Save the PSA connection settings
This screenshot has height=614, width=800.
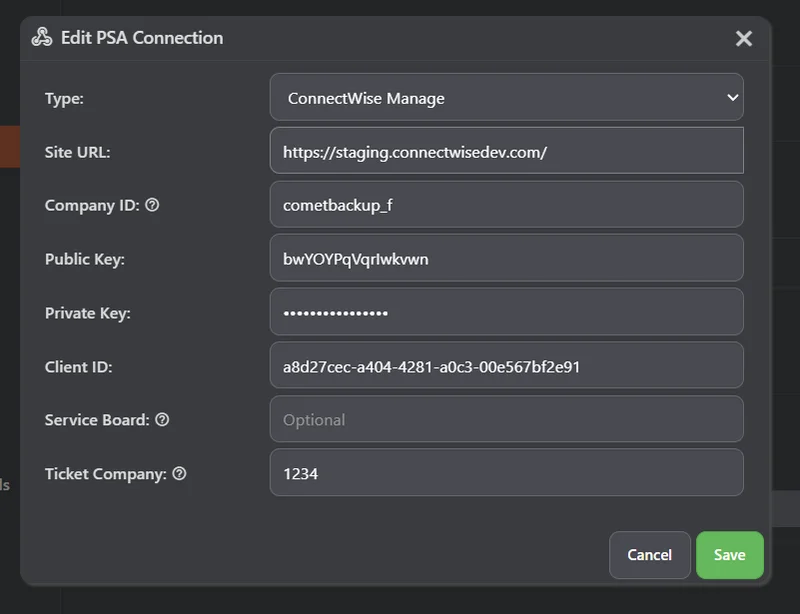[x=730, y=555]
